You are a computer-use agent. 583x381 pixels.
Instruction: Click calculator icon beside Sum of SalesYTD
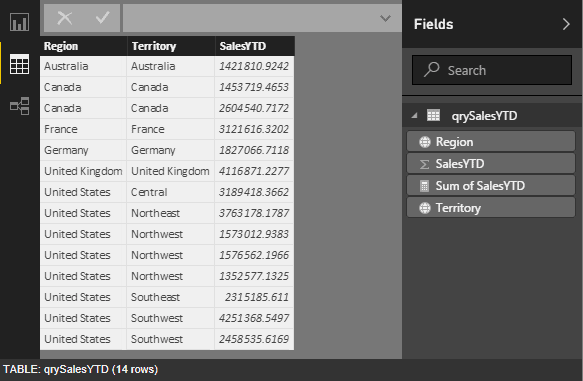tap(424, 186)
